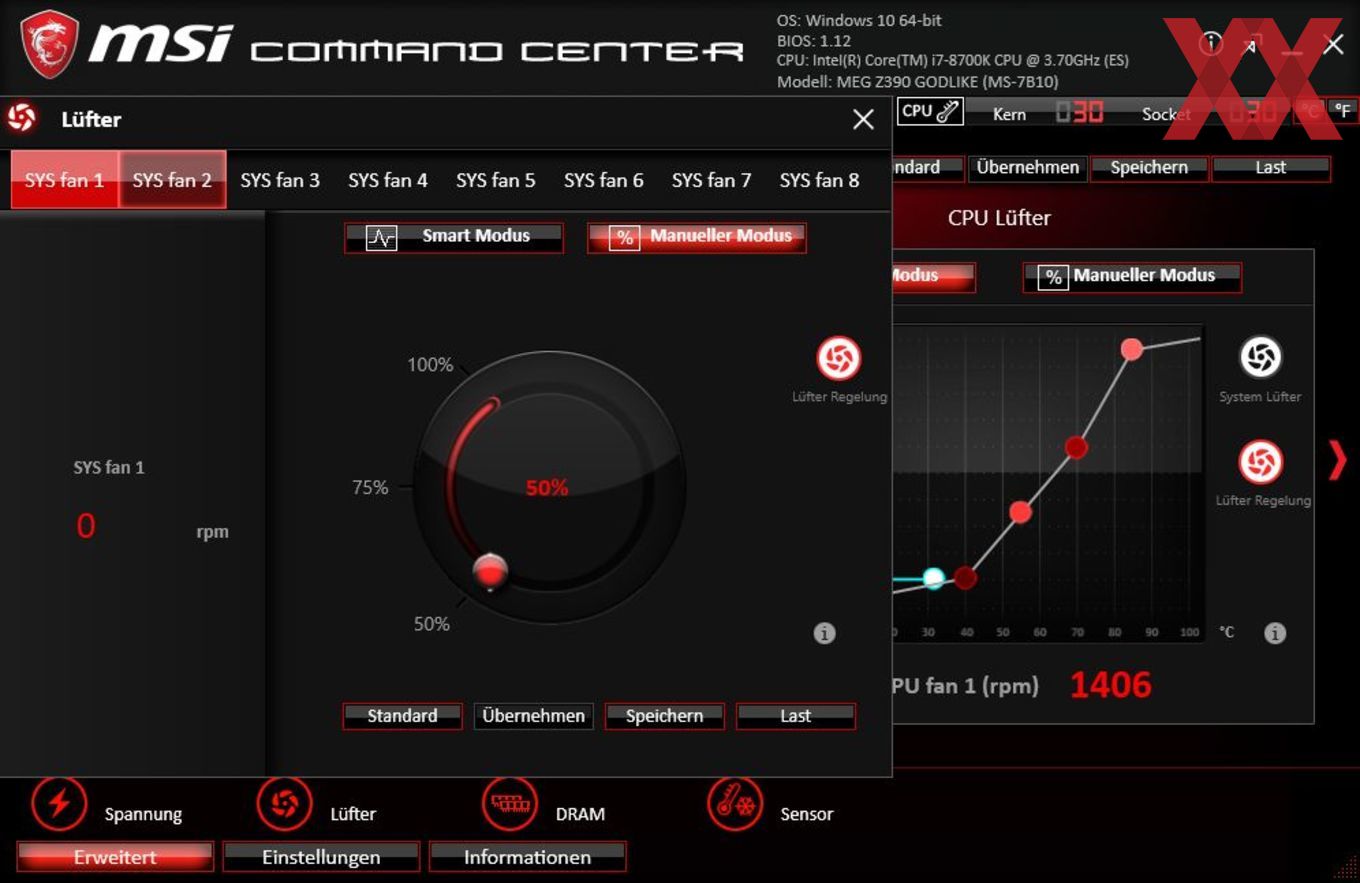The height and width of the screenshot is (883, 1360).
Task: Select the topmost fan curve point
Action: pos(1132,349)
